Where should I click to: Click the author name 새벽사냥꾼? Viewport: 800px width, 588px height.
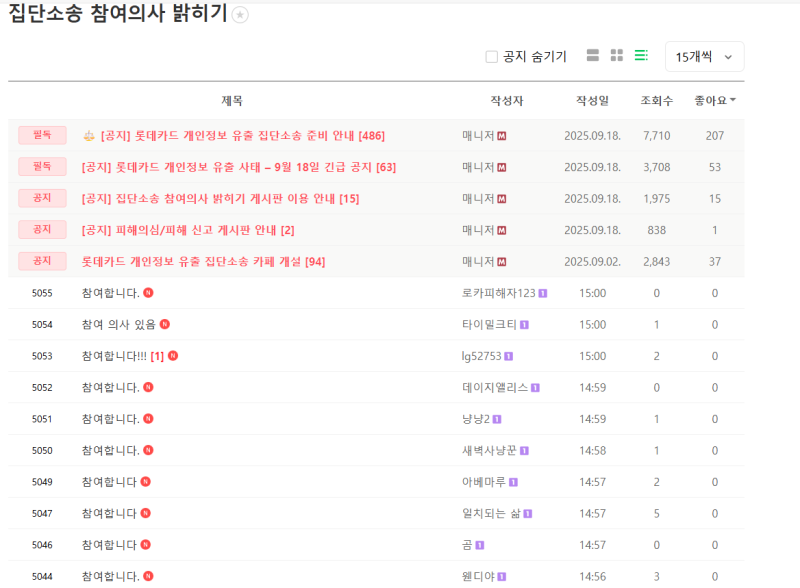coord(489,450)
